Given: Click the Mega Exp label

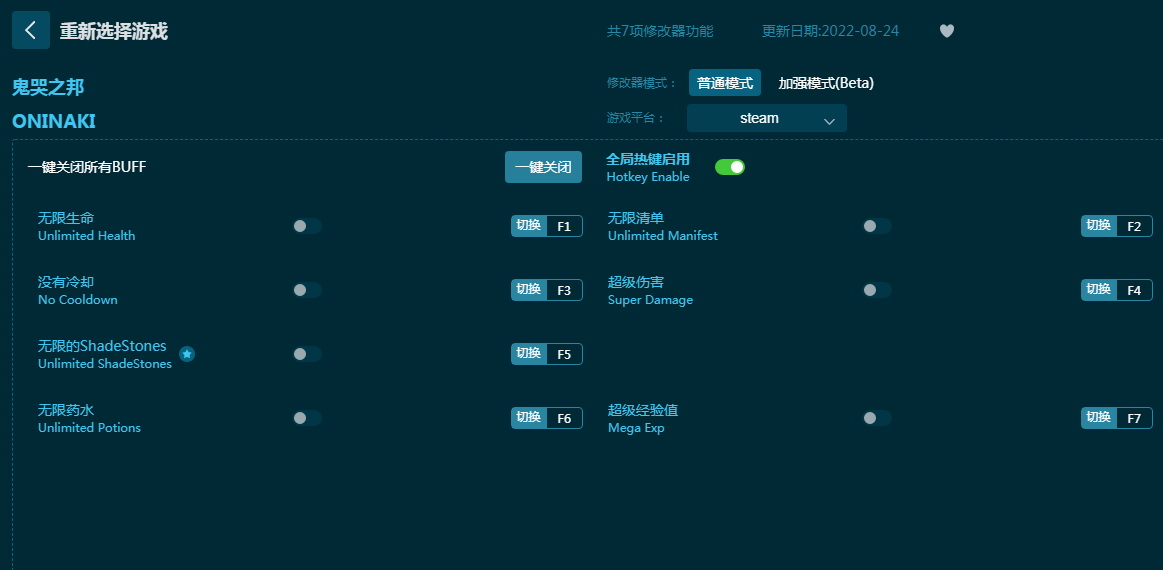Looking at the screenshot, I should pyautogui.click(x=636, y=428).
